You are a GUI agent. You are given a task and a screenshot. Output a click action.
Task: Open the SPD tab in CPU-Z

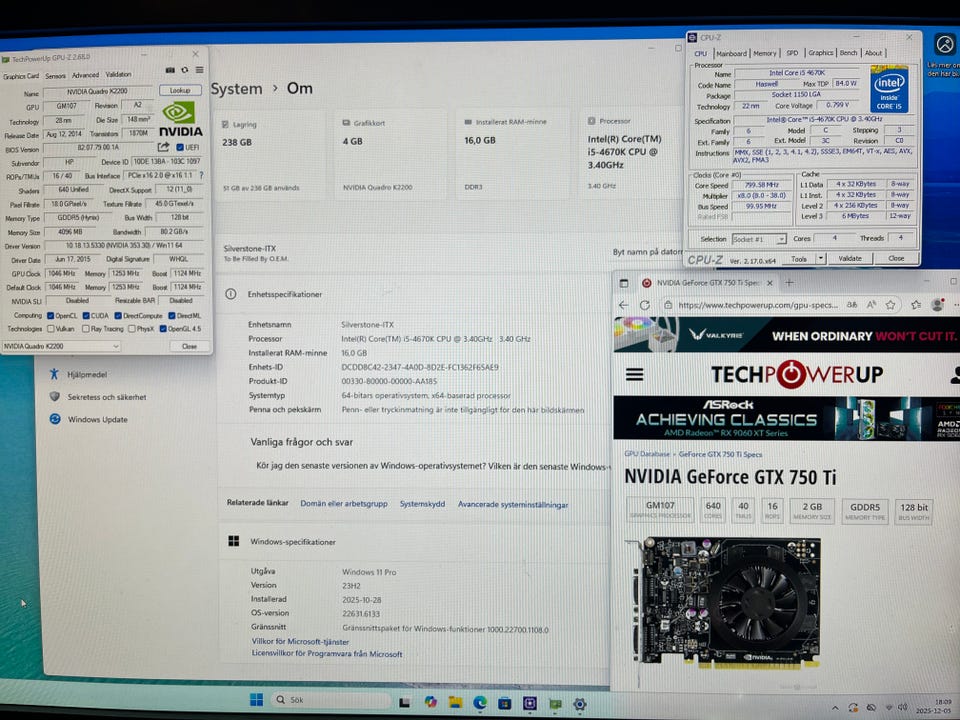click(792, 53)
